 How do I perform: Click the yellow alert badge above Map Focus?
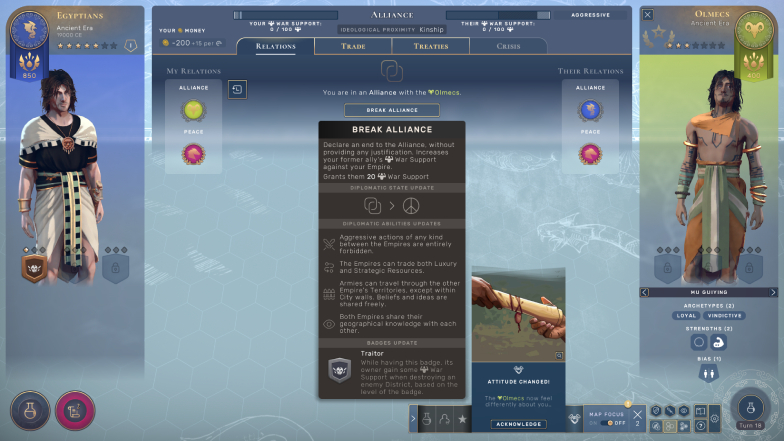pyautogui.click(x=628, y=404)
